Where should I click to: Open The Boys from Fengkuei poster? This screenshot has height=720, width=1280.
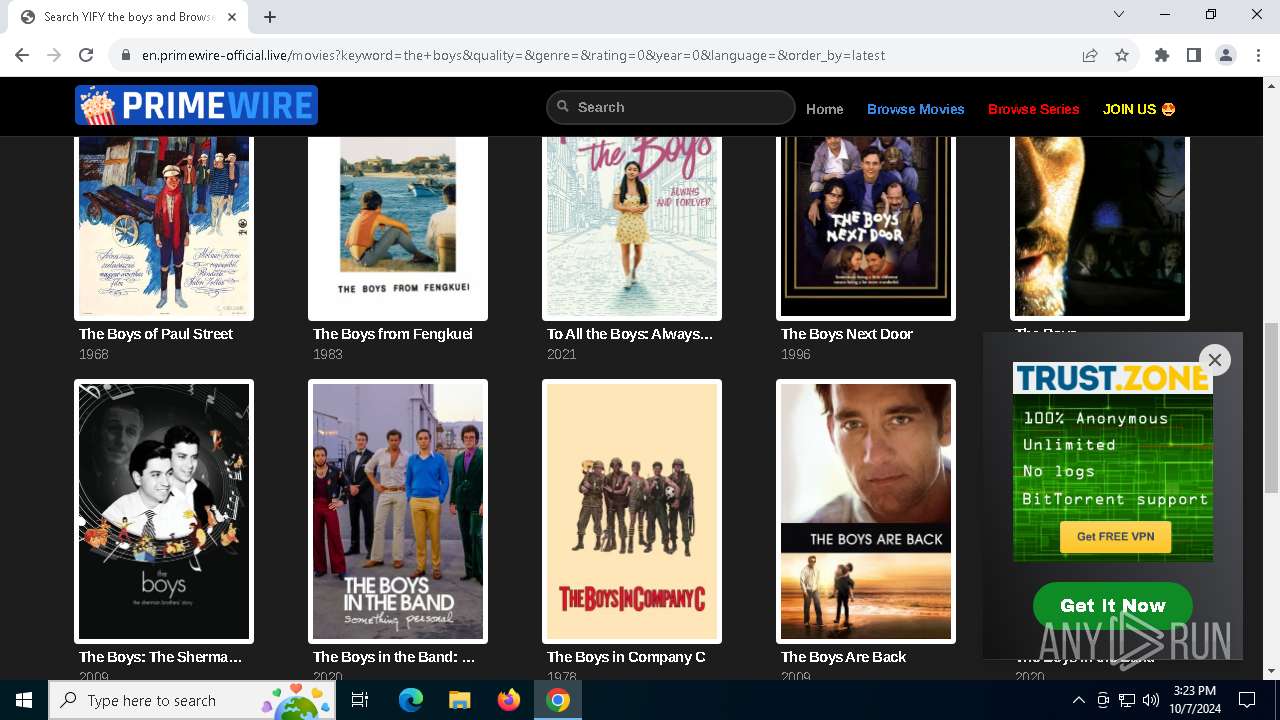398,228
